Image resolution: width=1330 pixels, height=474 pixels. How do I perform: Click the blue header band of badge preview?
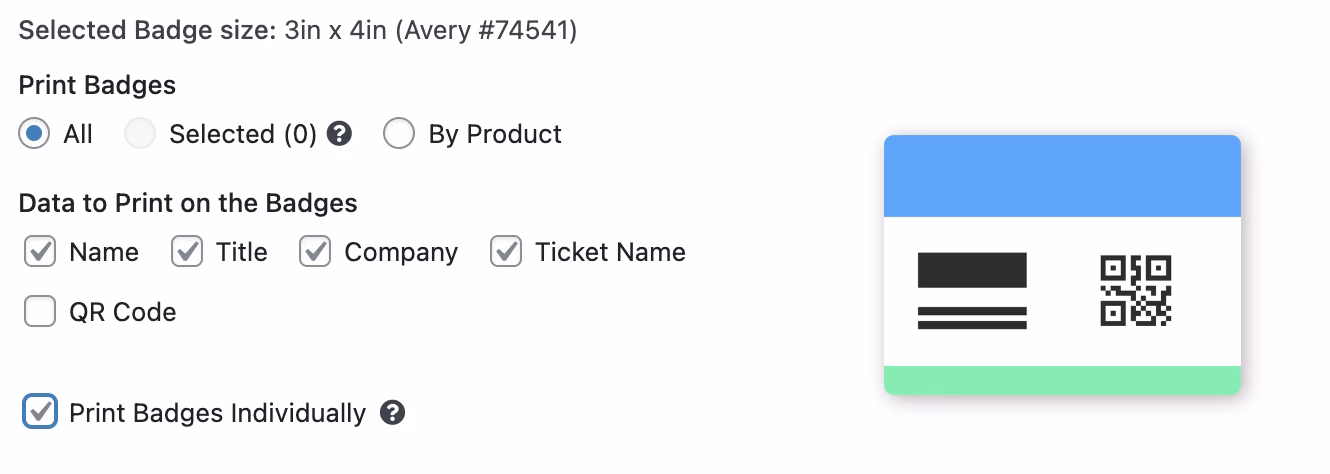click(1062, 176)
